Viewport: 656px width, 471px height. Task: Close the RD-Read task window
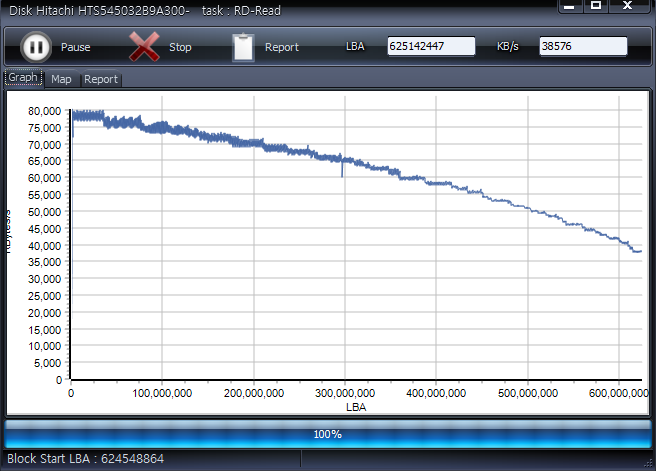coord(628,6)
